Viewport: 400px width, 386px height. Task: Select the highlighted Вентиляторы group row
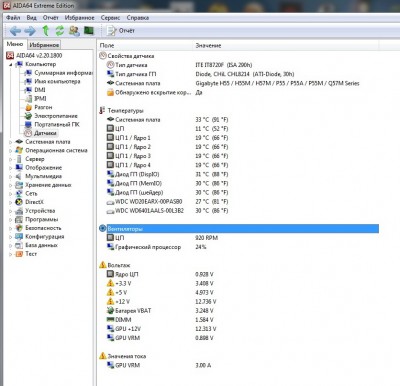[x=239, y=229]
